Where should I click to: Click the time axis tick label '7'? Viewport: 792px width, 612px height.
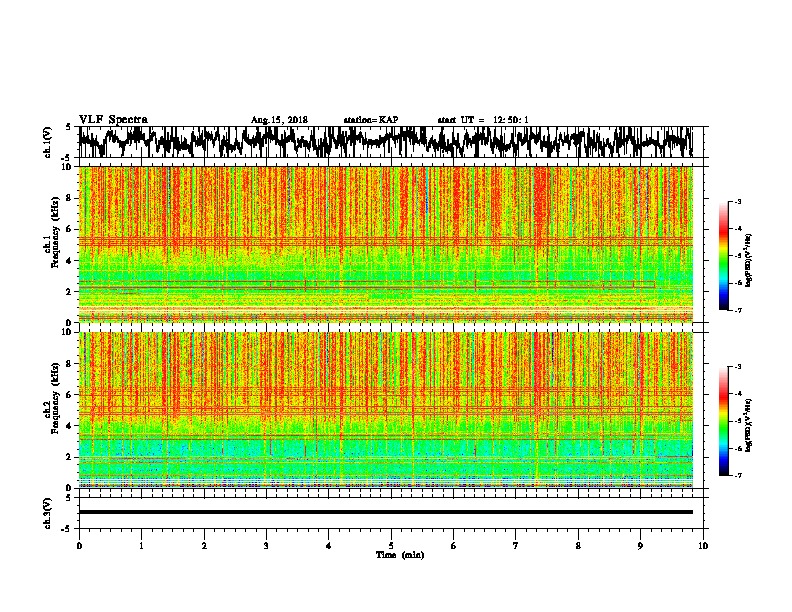pos(516,546)
